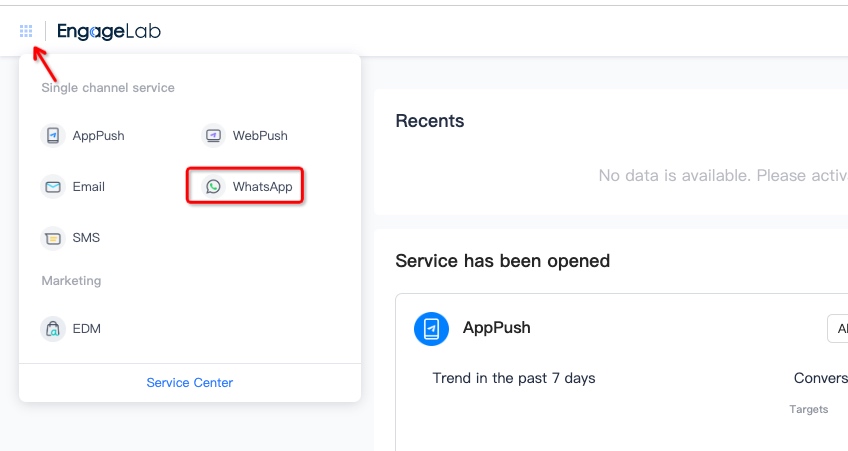
Task: Open the app grid launcher icon
Action: 26,31
